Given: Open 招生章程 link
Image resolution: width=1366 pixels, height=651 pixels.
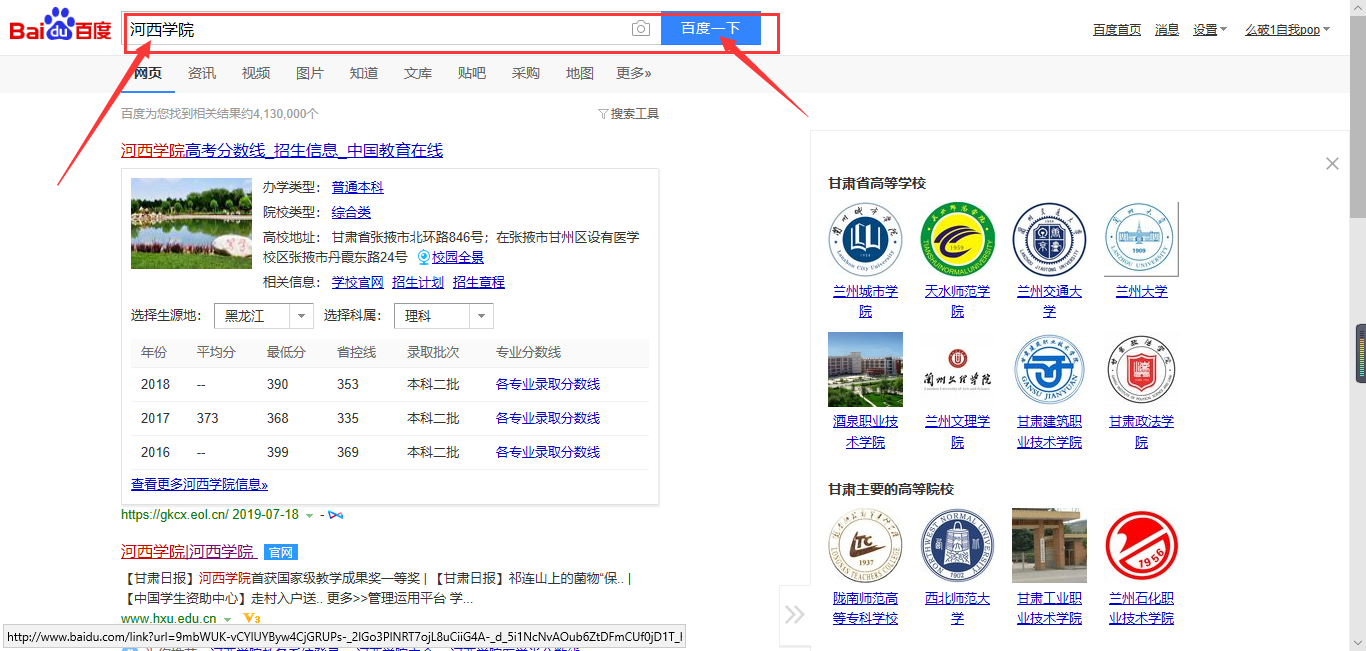Looking at the screenshot, I should (x=479, y=283).
